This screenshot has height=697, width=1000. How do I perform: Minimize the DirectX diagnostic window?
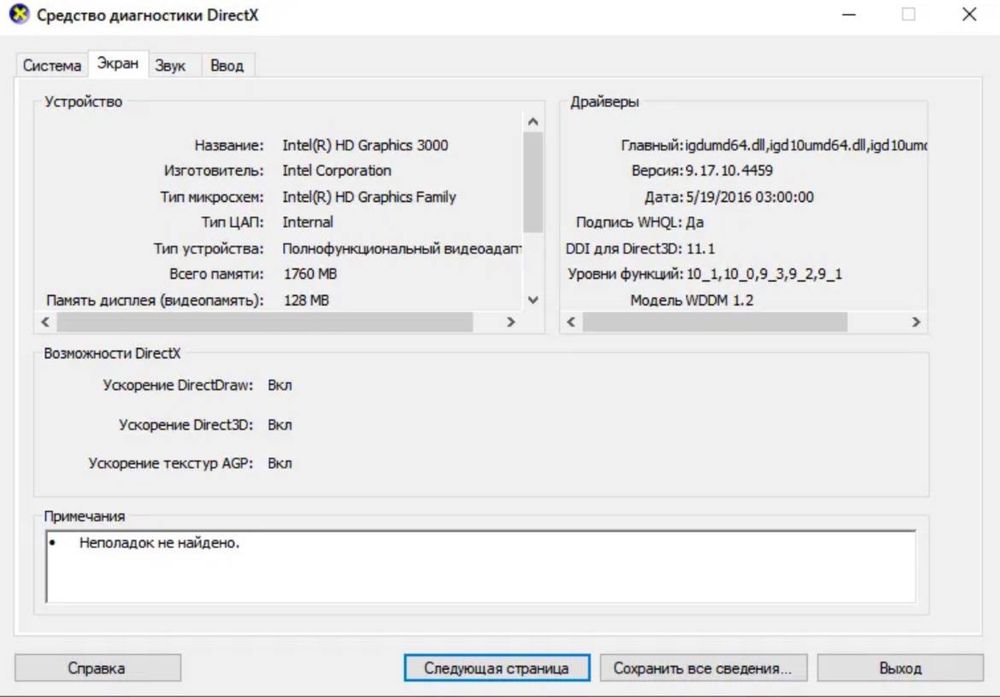tap(849, 15)
